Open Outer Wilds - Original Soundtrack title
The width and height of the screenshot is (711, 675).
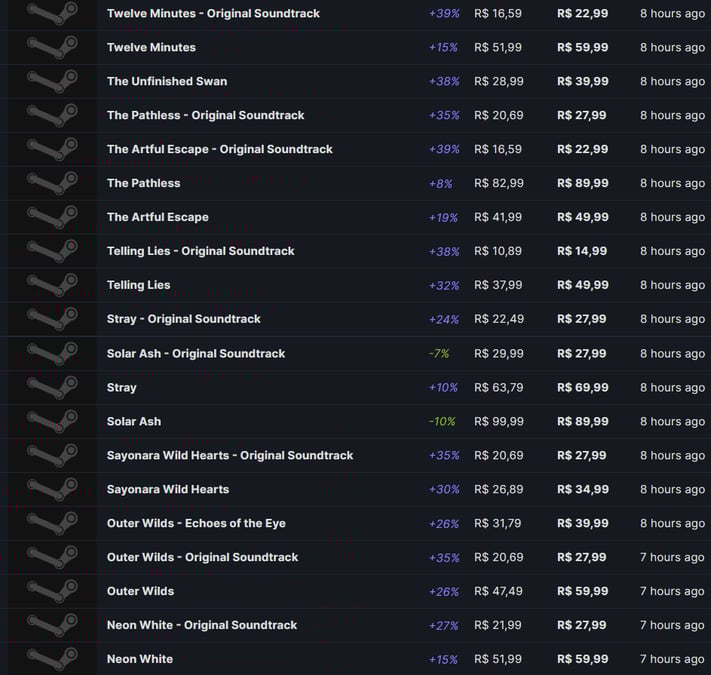pos(202,558)
